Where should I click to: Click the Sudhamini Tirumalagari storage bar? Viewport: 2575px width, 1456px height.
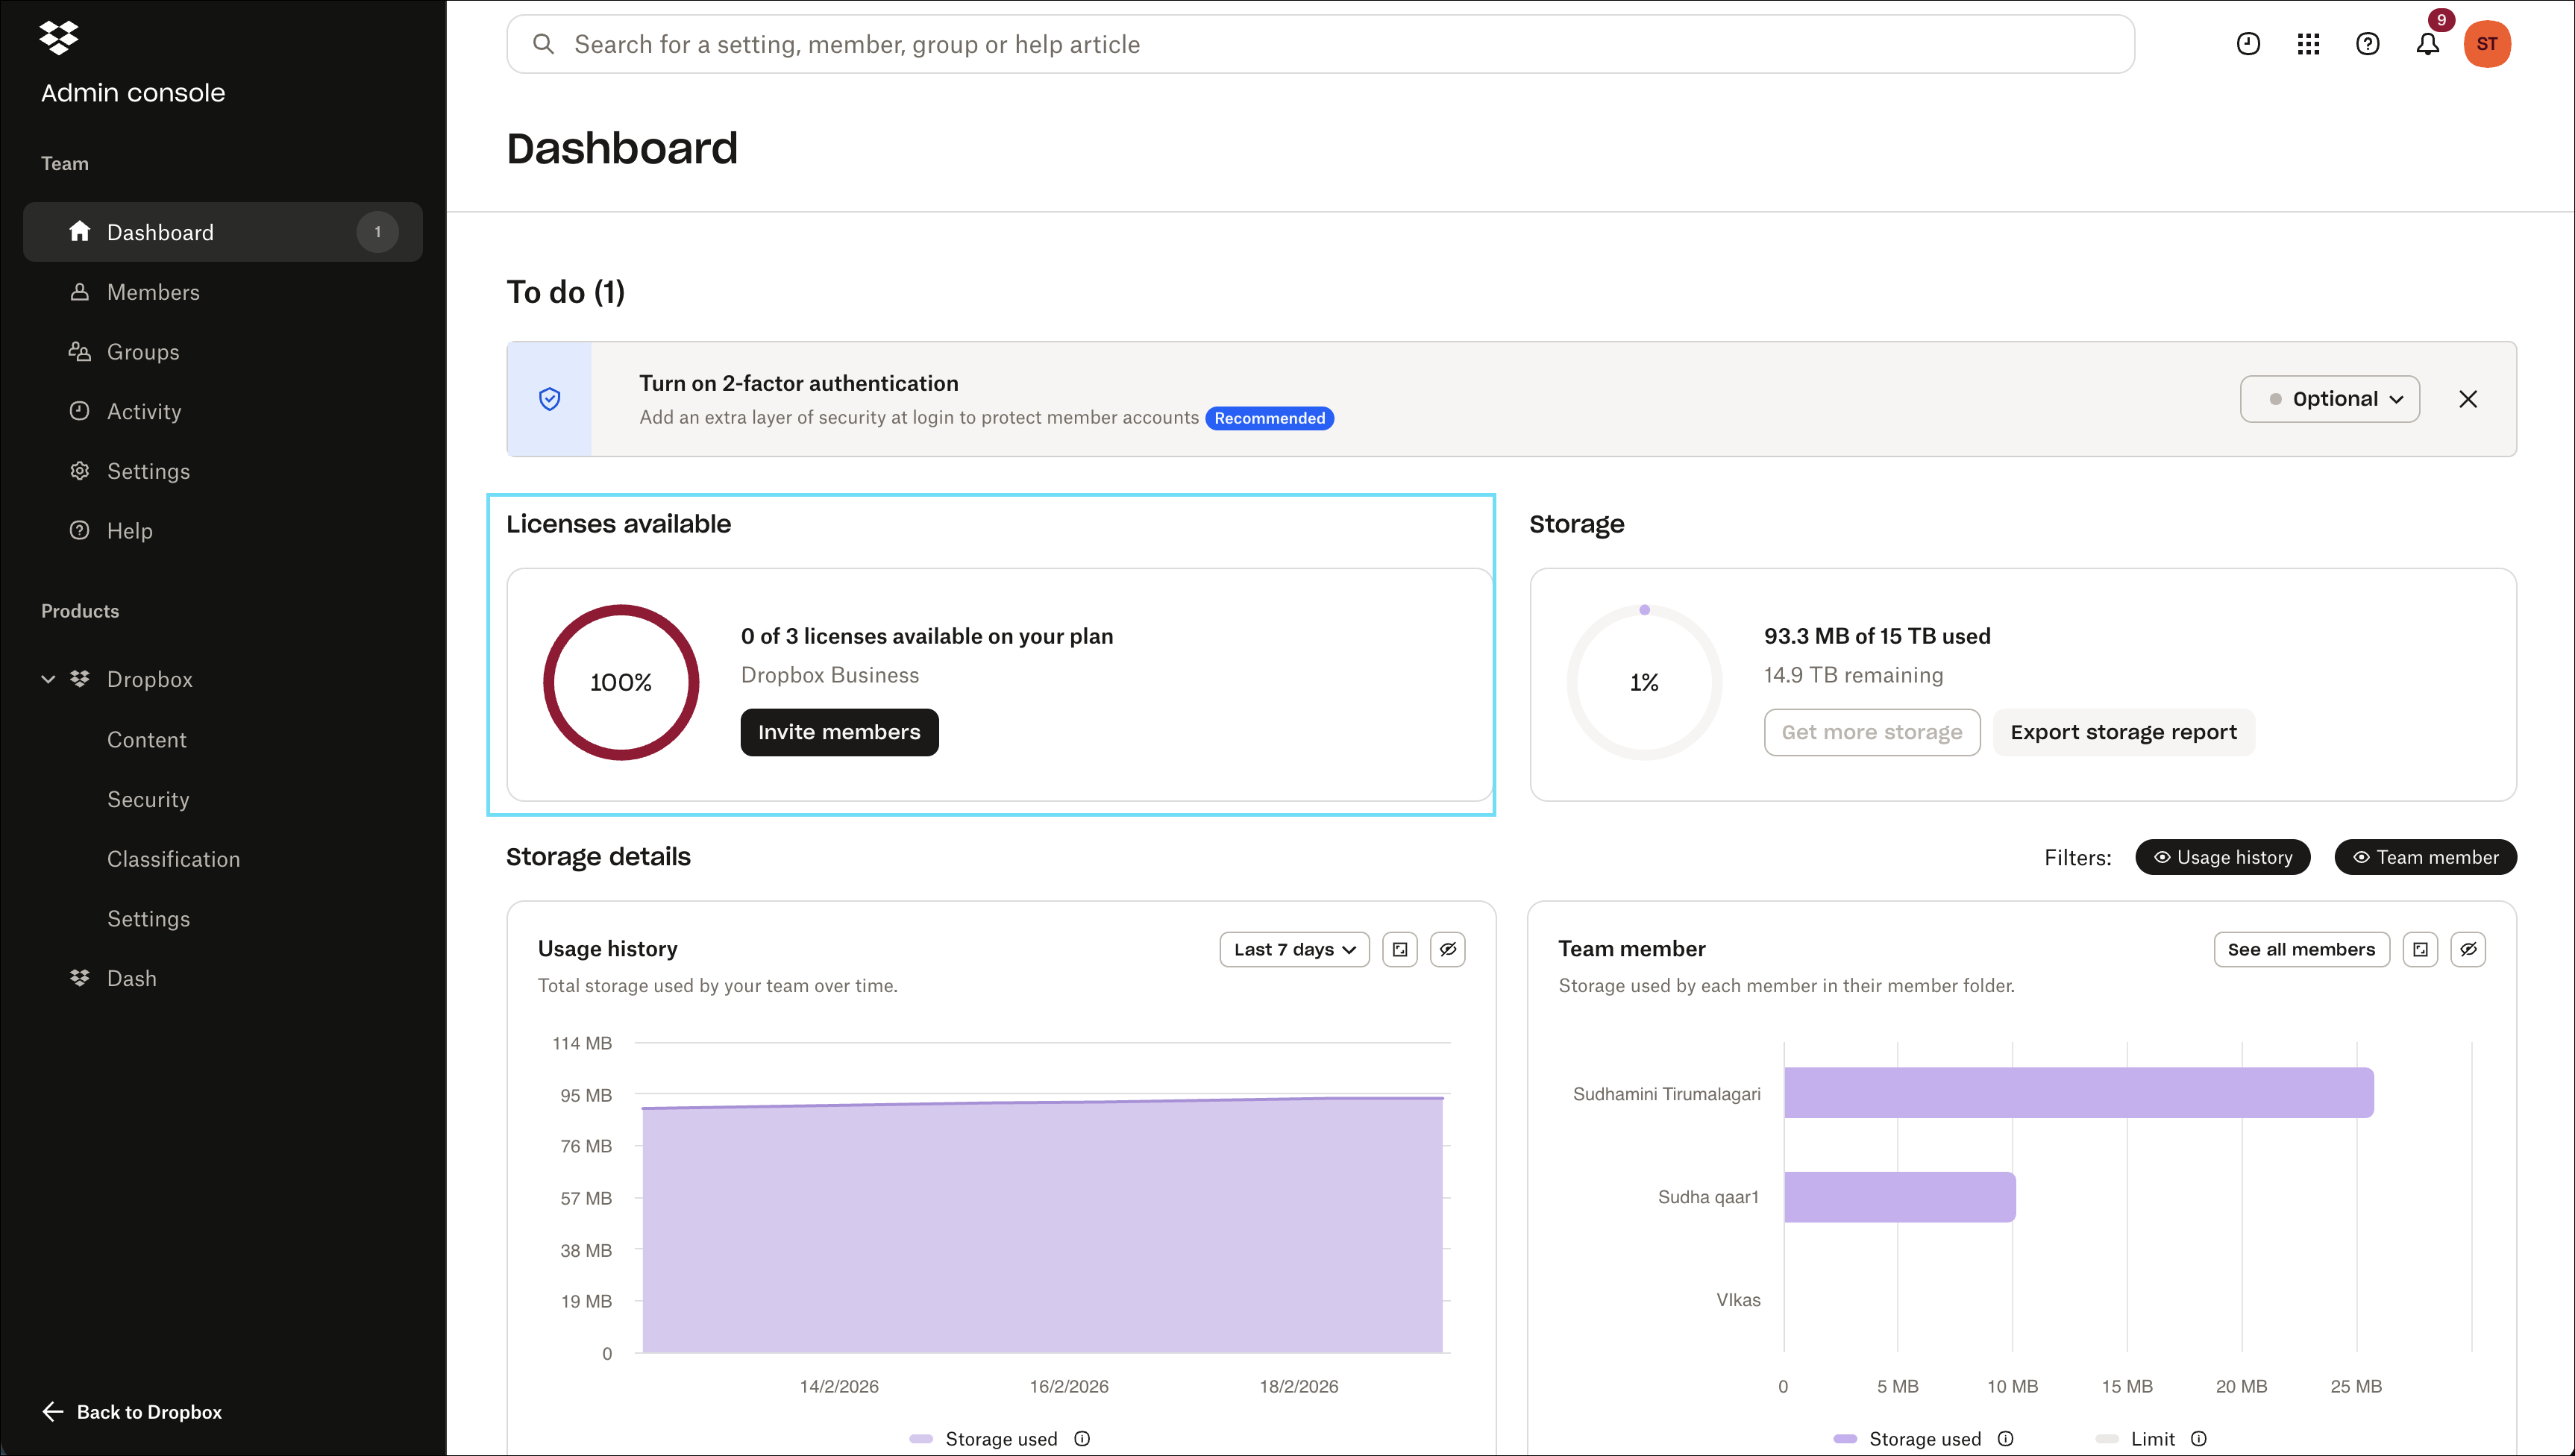click(x=2078, y=1092)
